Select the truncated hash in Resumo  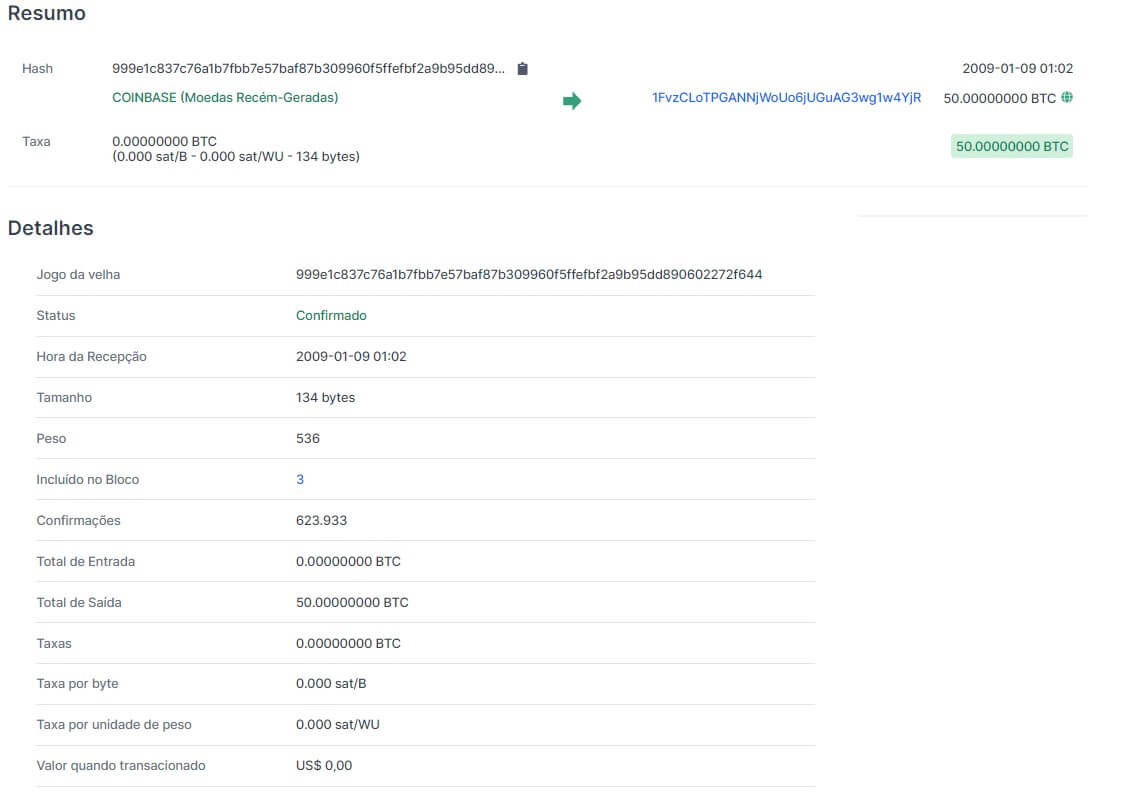pyautogui.click(x=308, y=68)
